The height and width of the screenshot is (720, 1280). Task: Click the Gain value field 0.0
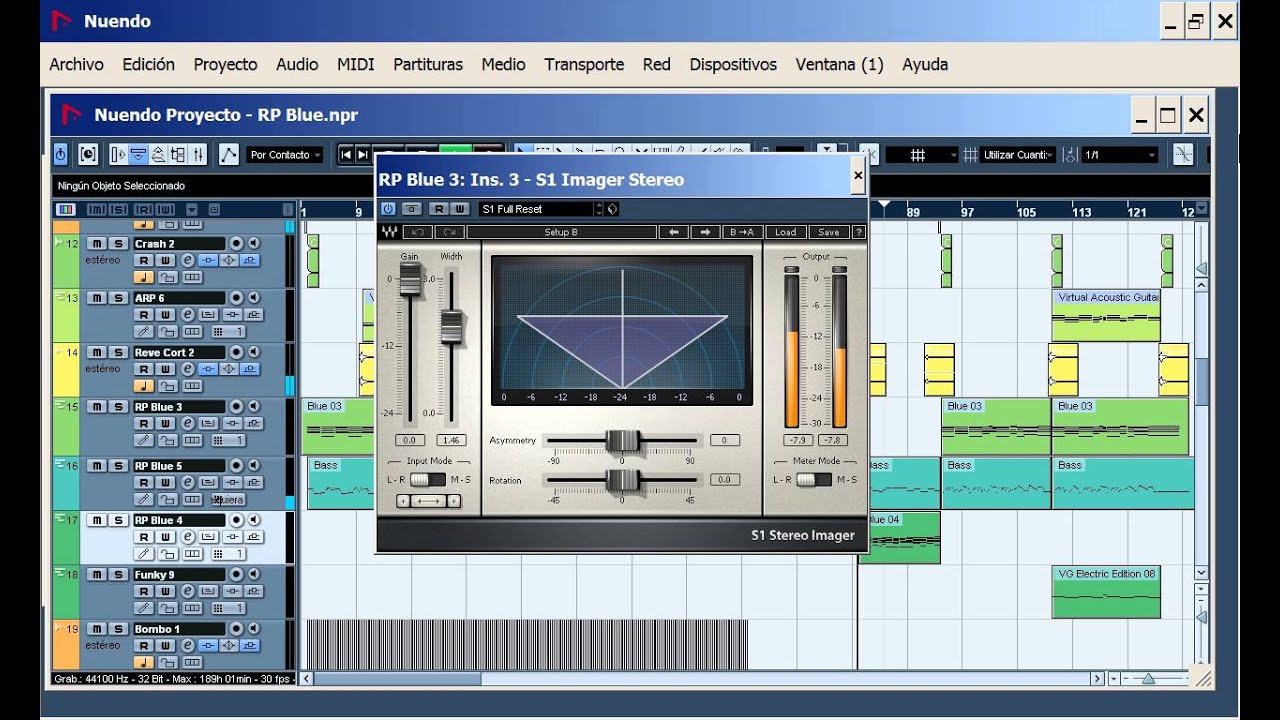[410, 440]
